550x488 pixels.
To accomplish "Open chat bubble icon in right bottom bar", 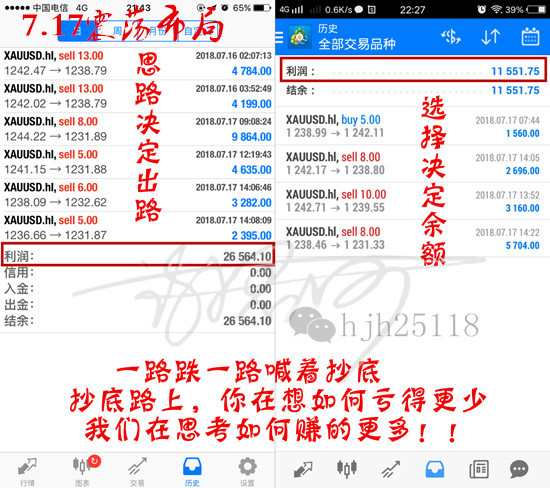I will (519, 469).
